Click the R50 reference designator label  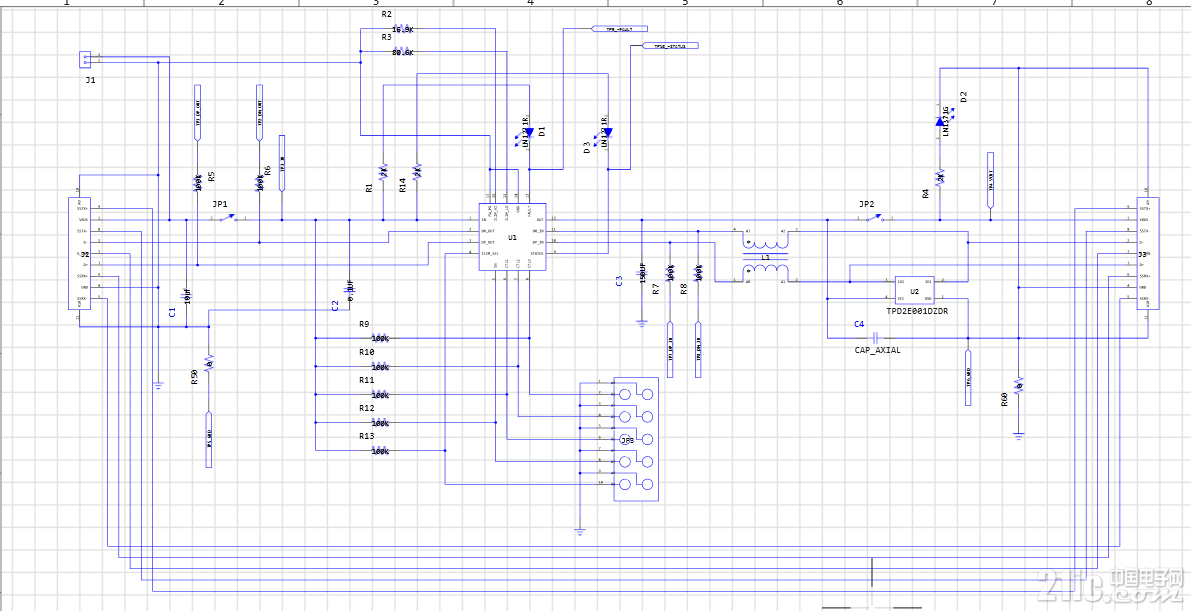194,378
